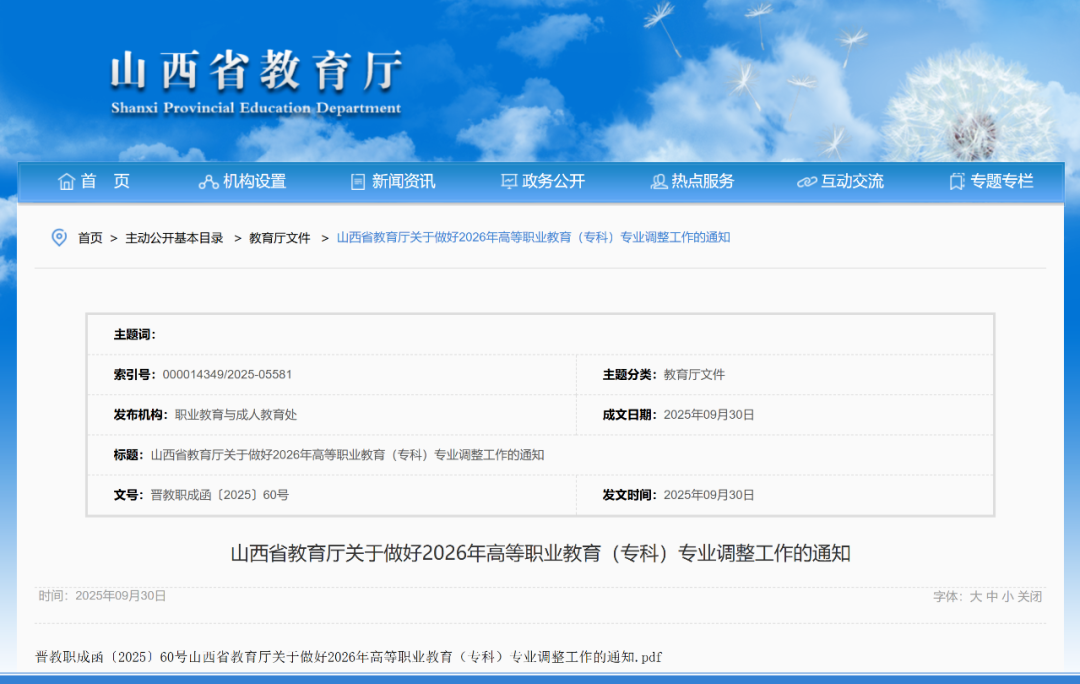The width and height of the screenshot is (1080, 684).
Task: Set font size to 中 (medium)
Action: [x=991, y=596]
